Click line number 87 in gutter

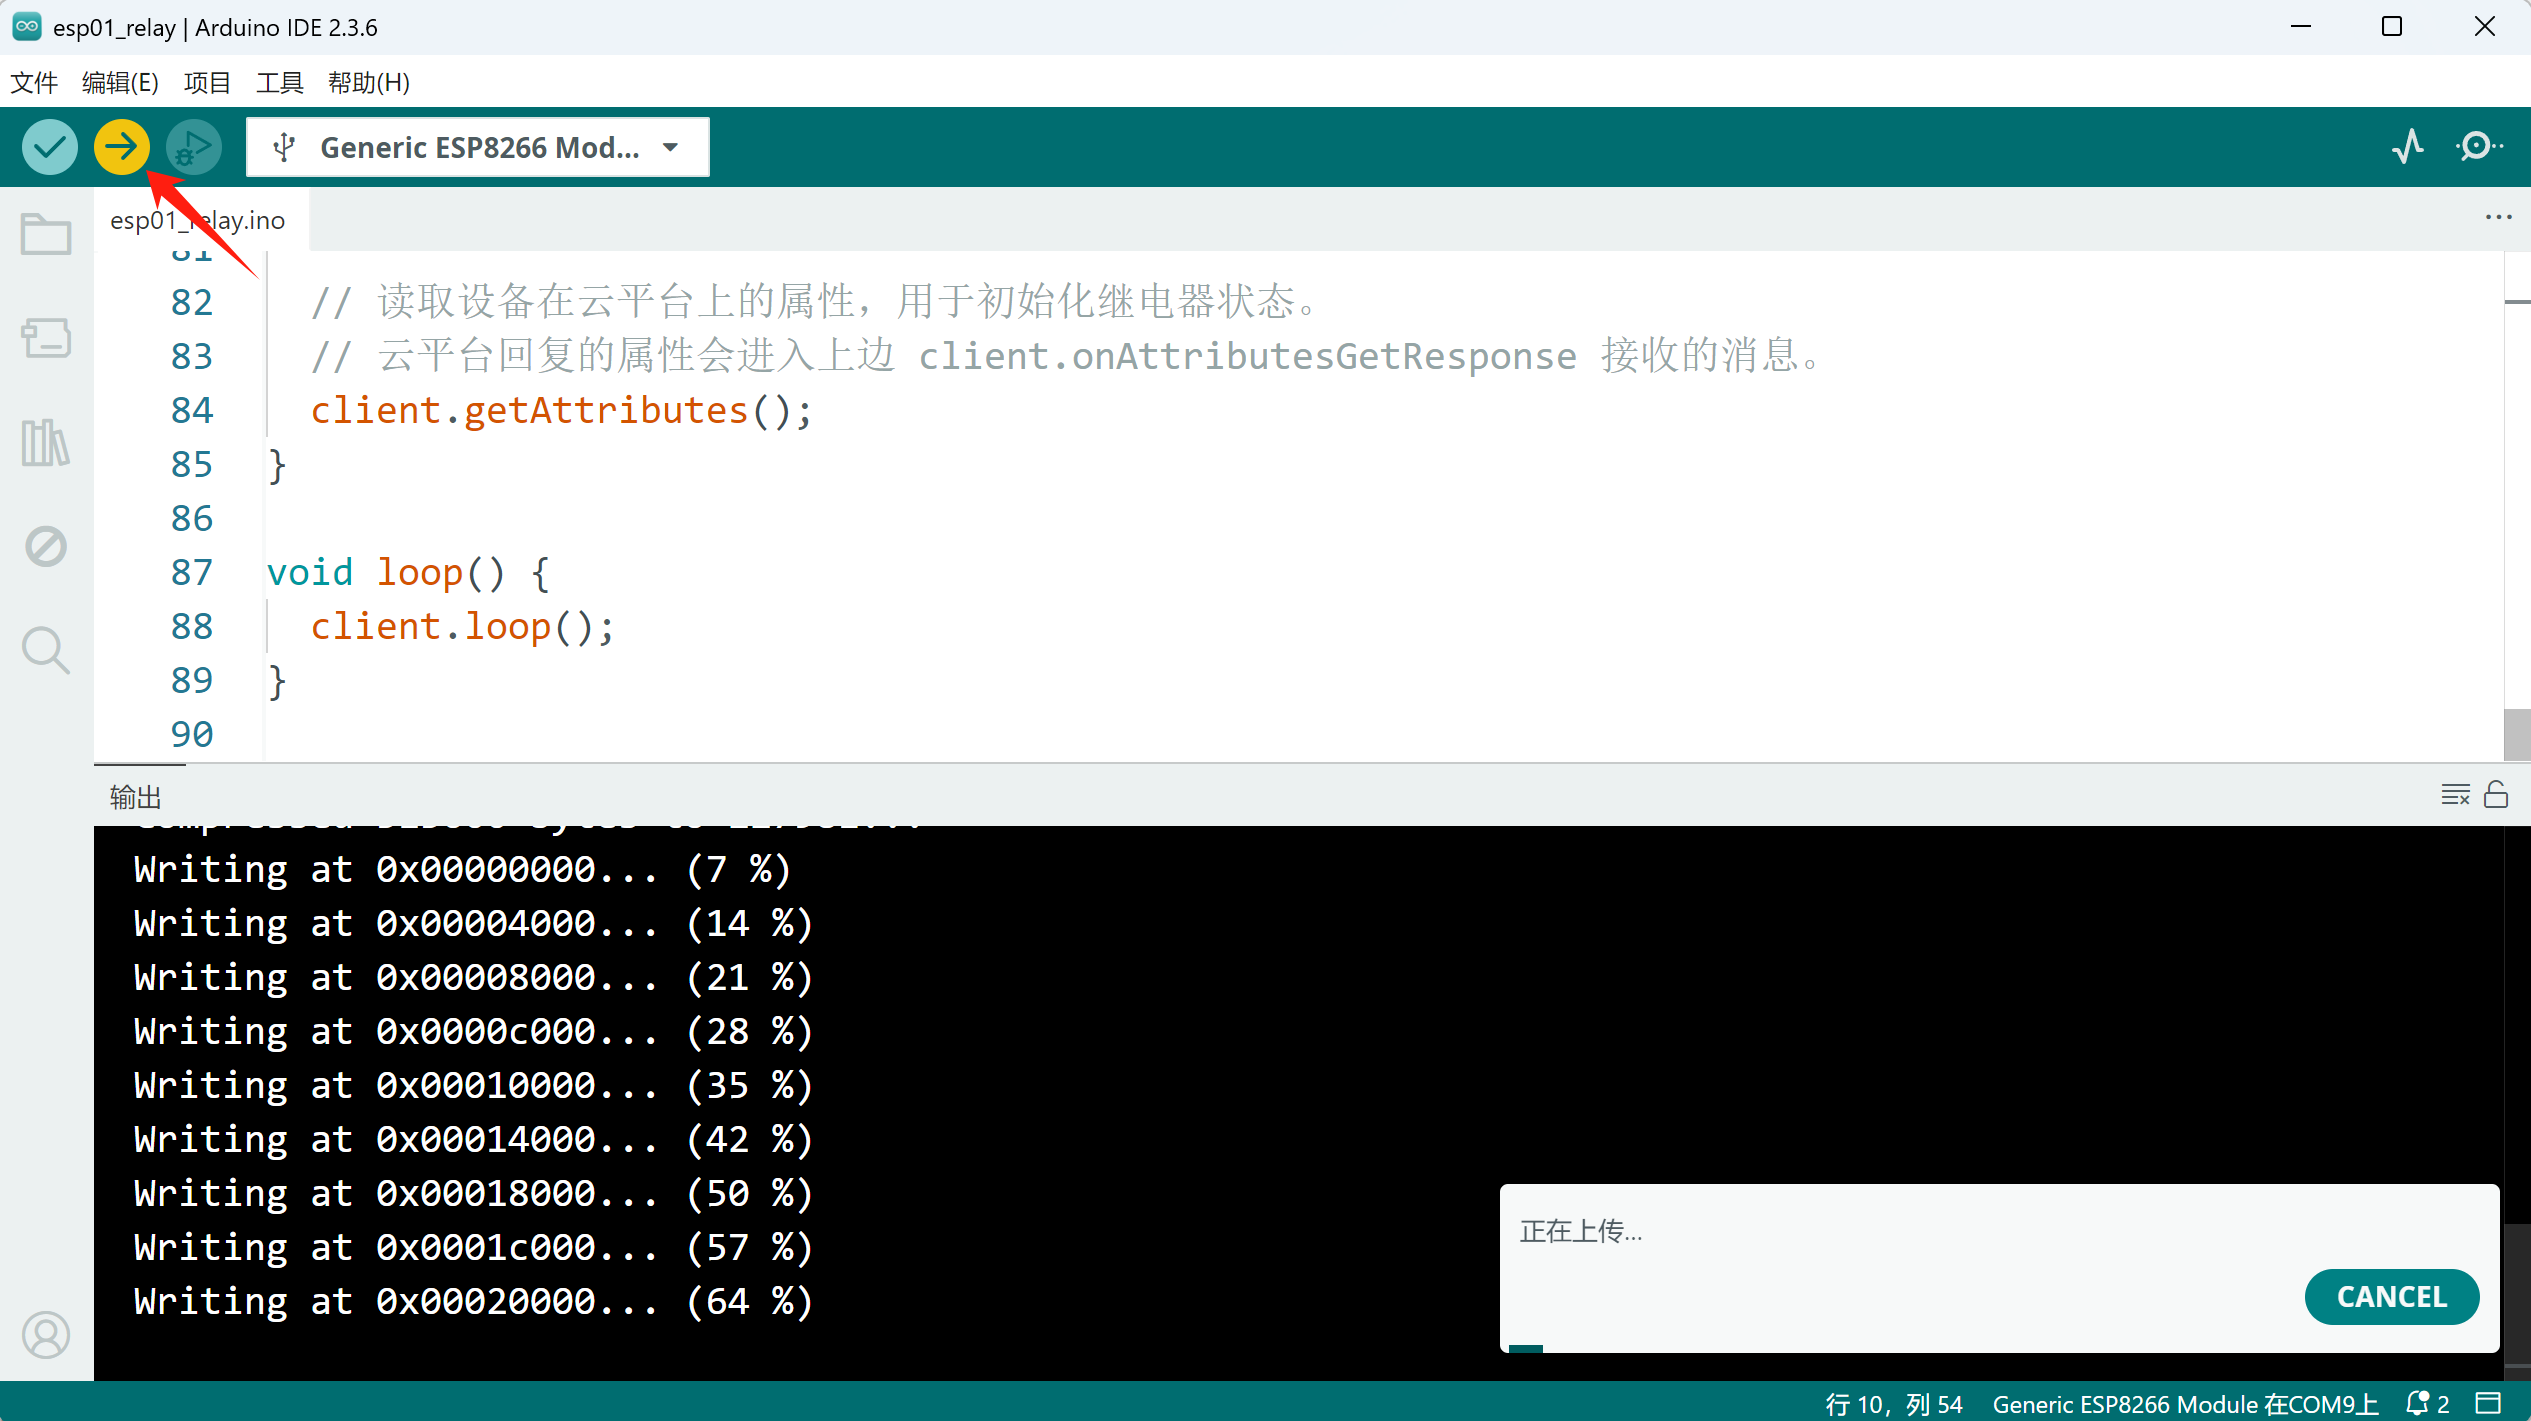point(191,573)
